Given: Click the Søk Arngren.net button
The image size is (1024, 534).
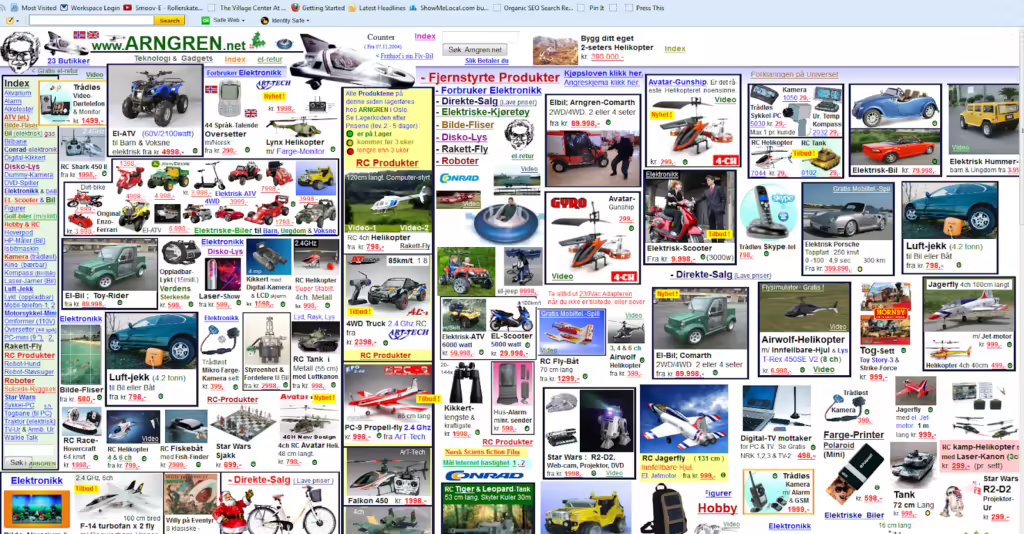Looking at the screenshot, I should [x=475, y=50].
